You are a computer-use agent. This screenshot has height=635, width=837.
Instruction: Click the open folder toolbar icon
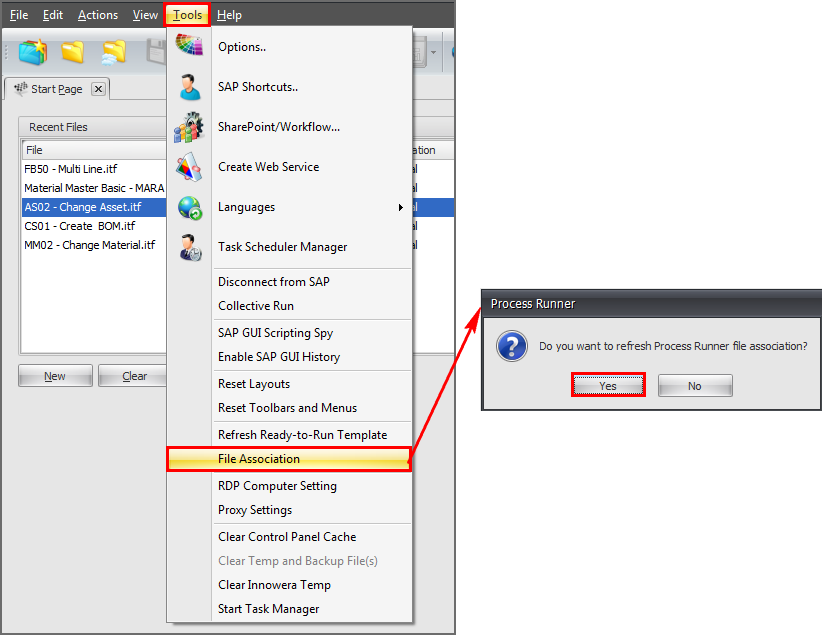73,52
